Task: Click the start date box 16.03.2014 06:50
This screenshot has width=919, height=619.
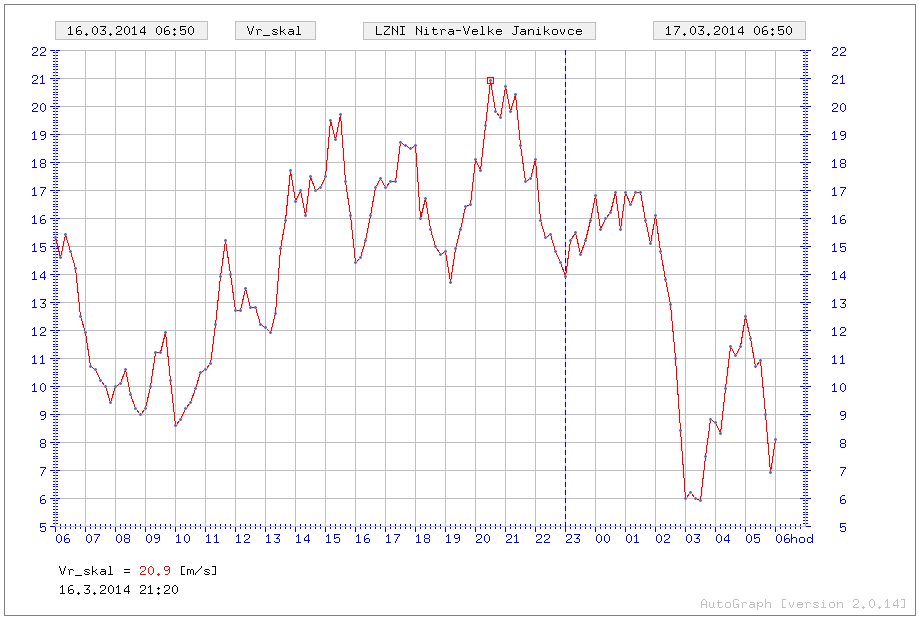Action: (130, 30)
